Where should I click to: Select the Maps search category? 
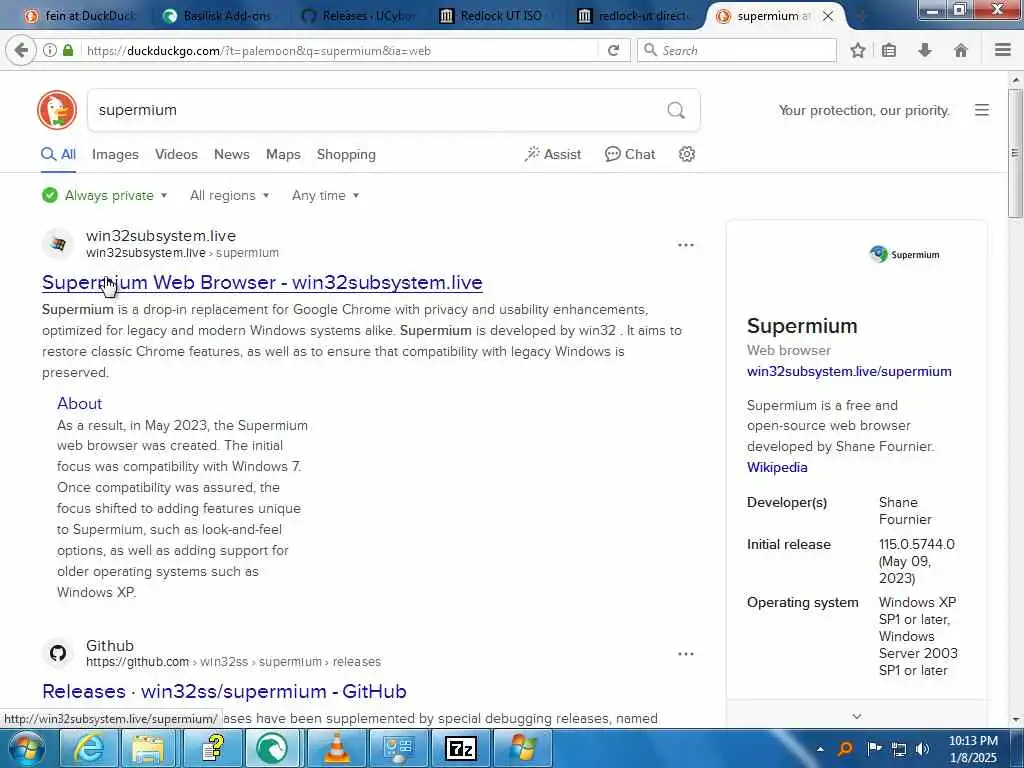pos(283,154)
